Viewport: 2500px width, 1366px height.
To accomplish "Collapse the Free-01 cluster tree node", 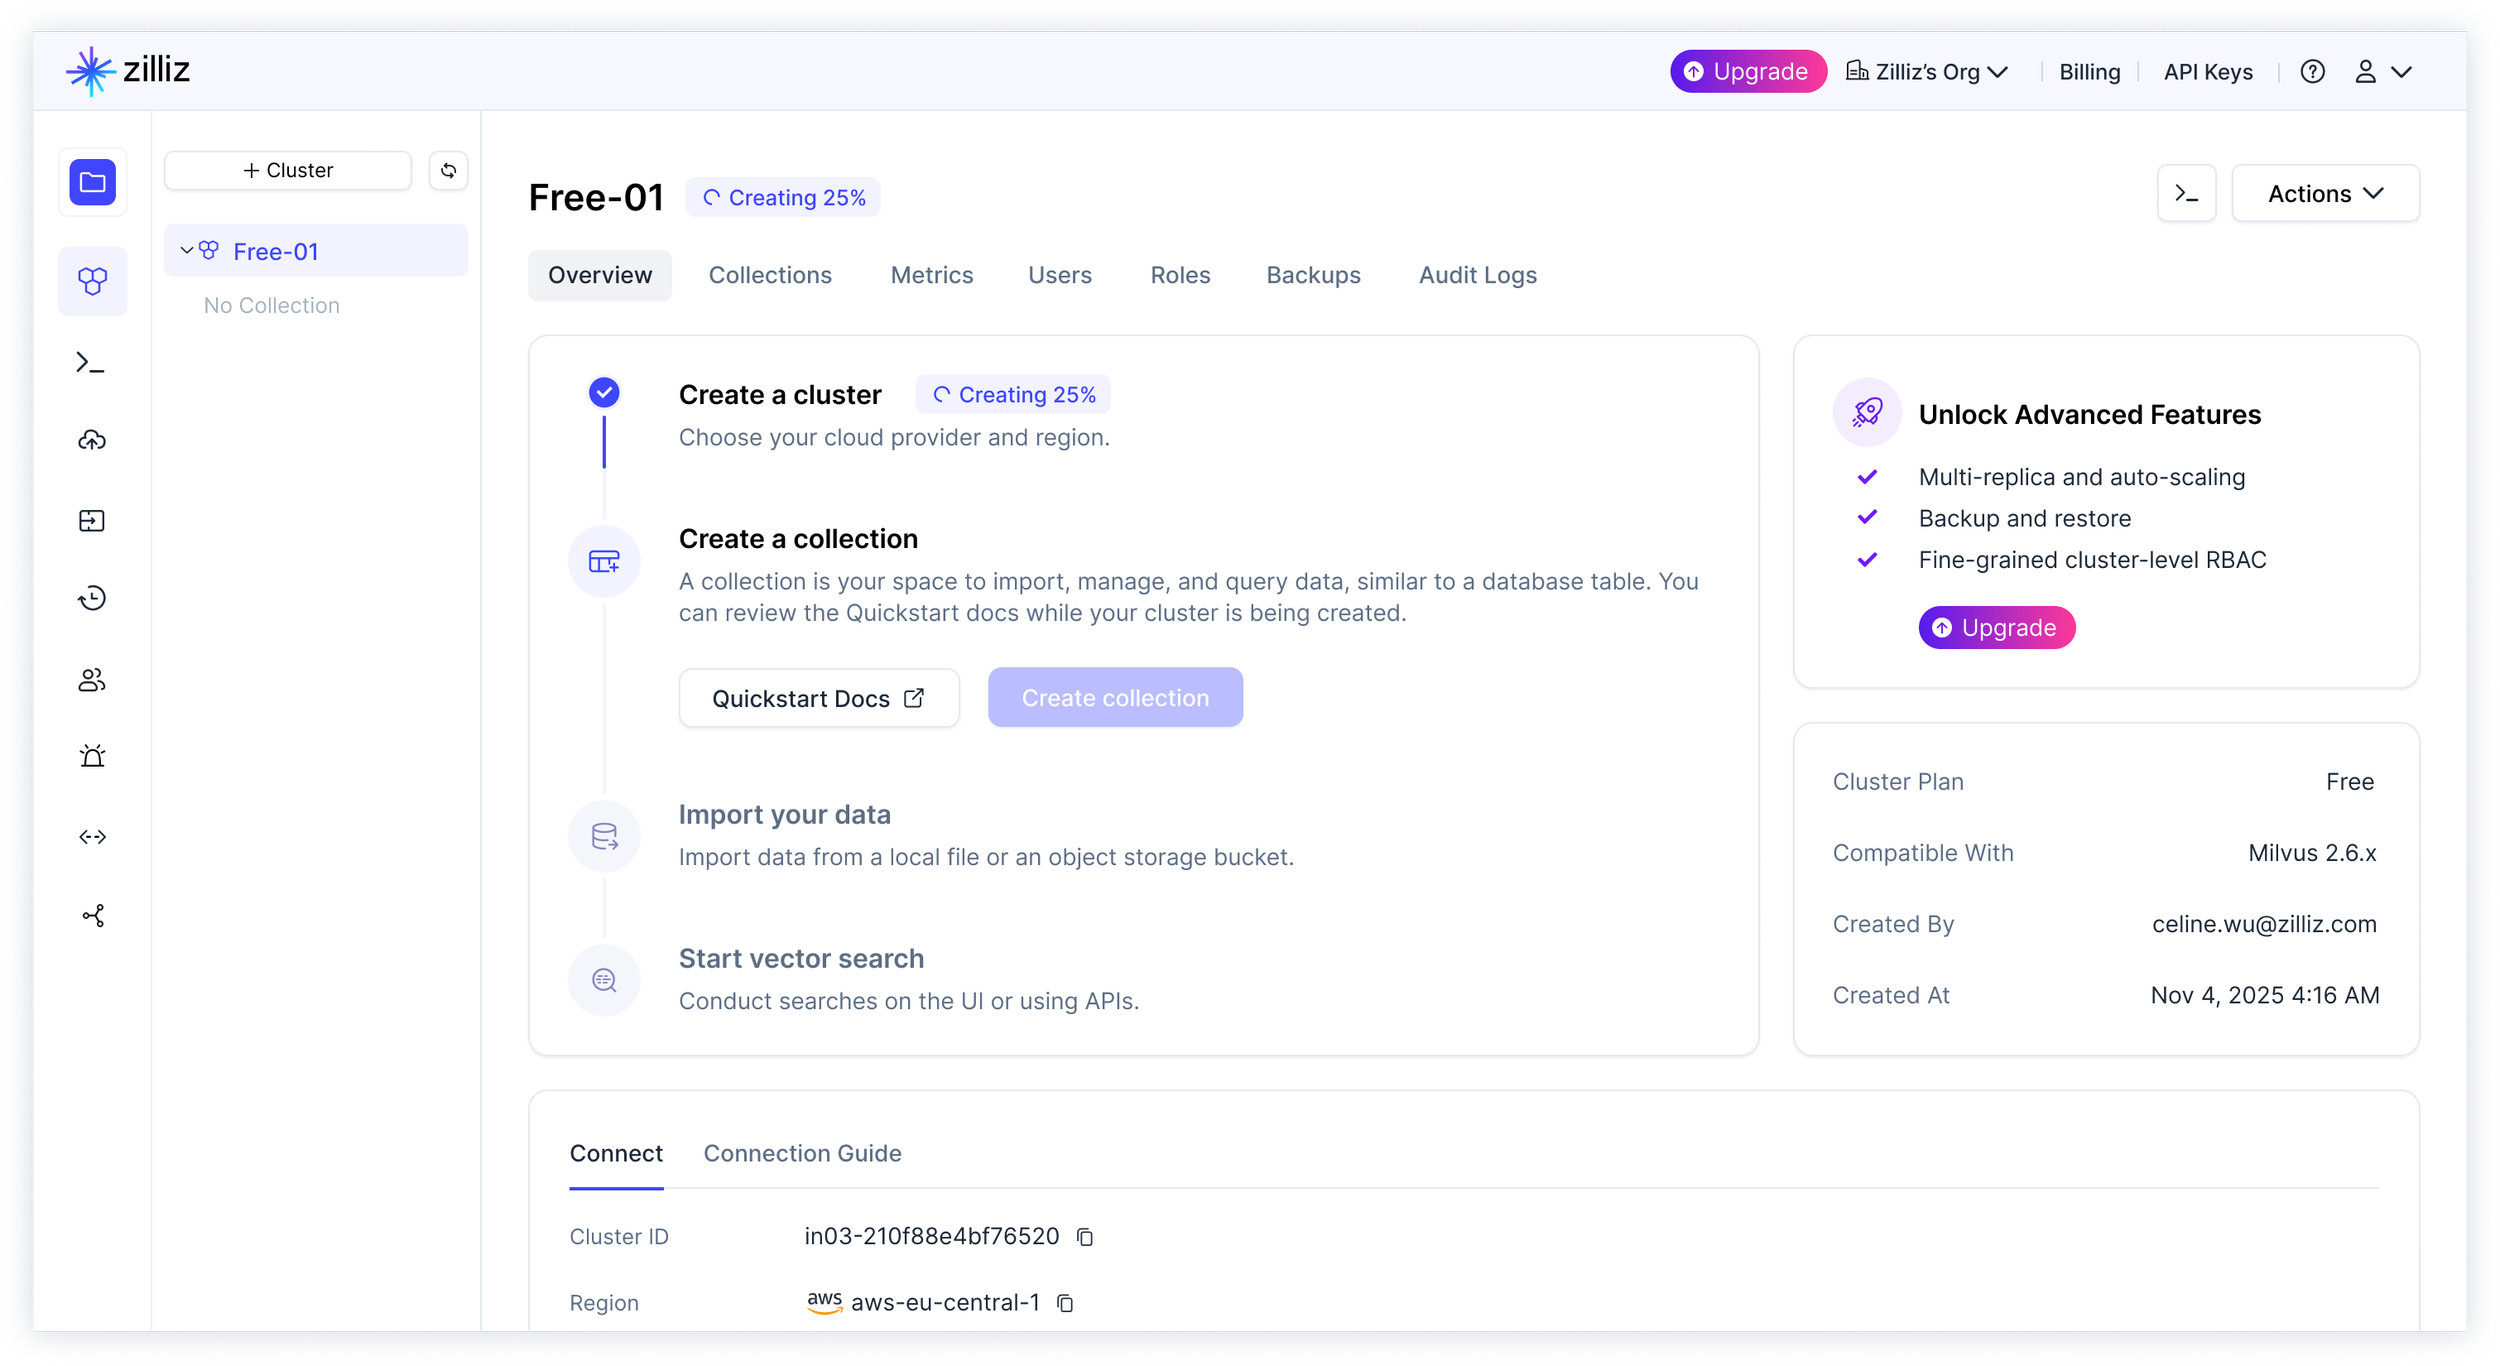I will click(x=186, y=251).
